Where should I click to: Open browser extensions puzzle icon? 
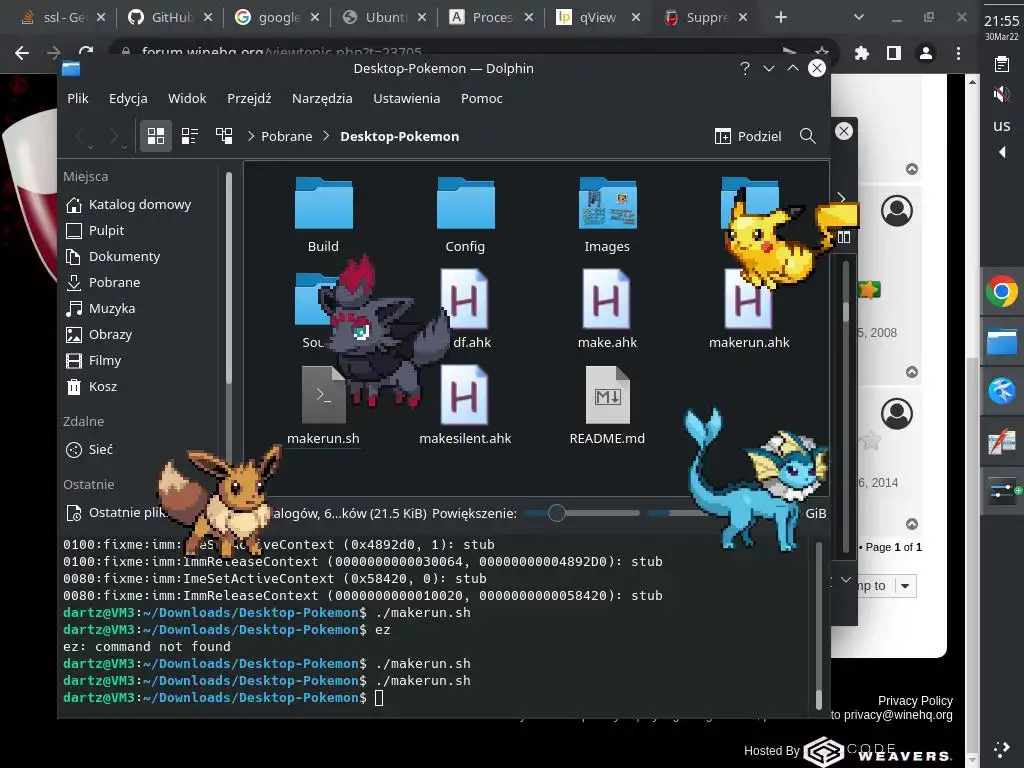[861, 53]
